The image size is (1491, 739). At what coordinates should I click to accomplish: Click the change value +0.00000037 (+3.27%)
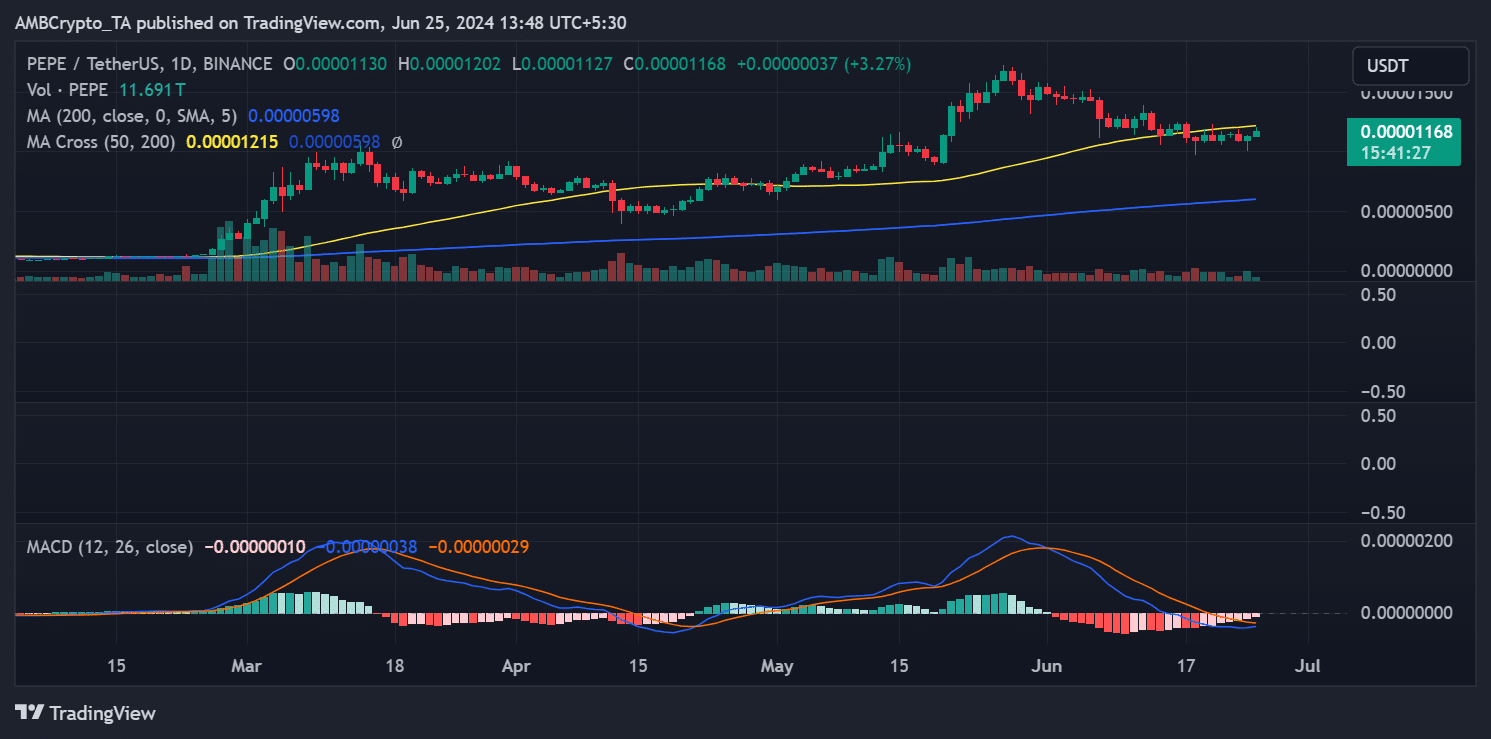(x=824, y=64)
